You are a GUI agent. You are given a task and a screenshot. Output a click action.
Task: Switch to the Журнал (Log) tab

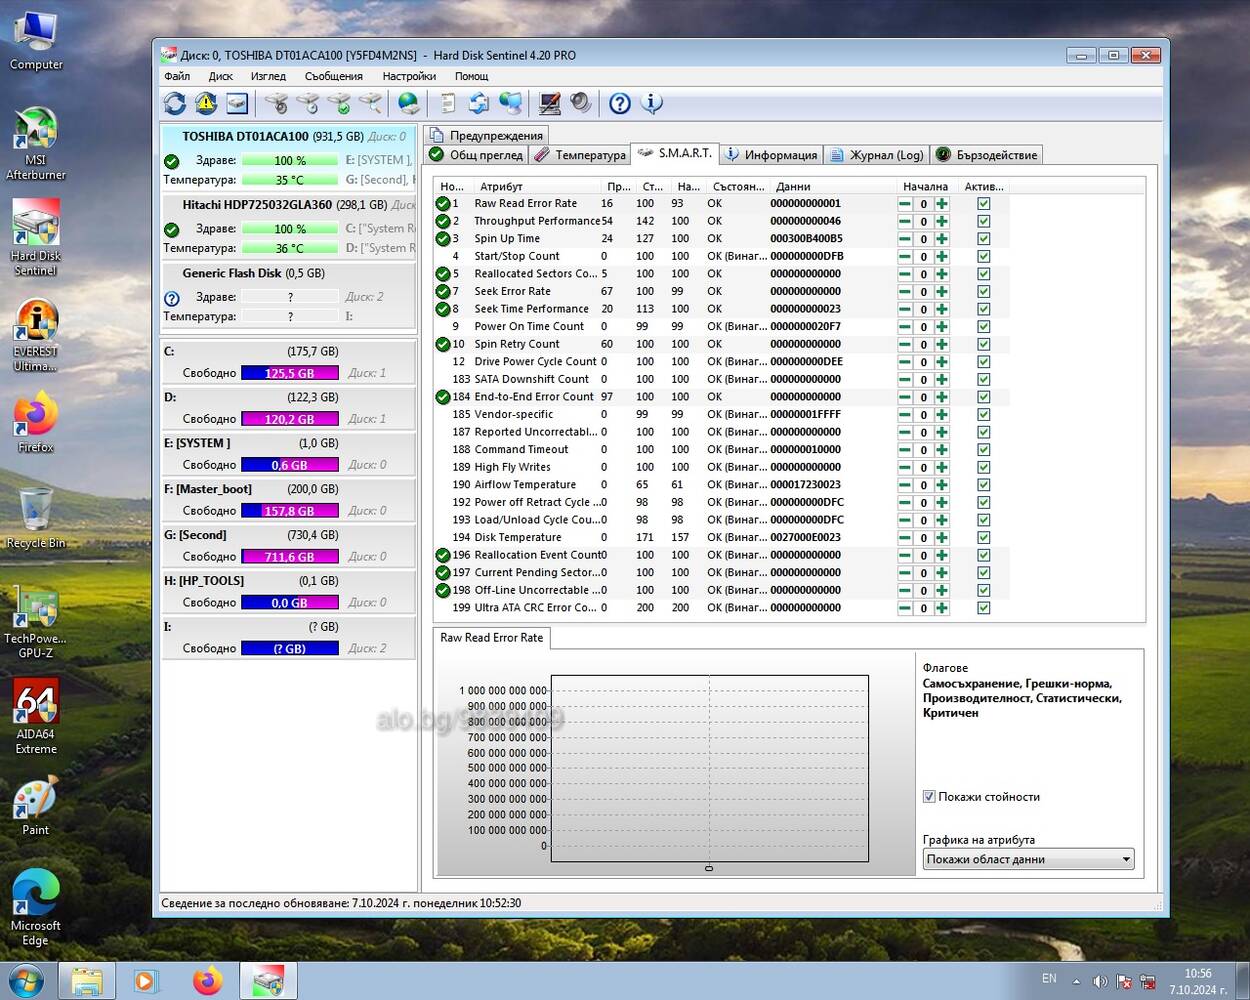876,155
